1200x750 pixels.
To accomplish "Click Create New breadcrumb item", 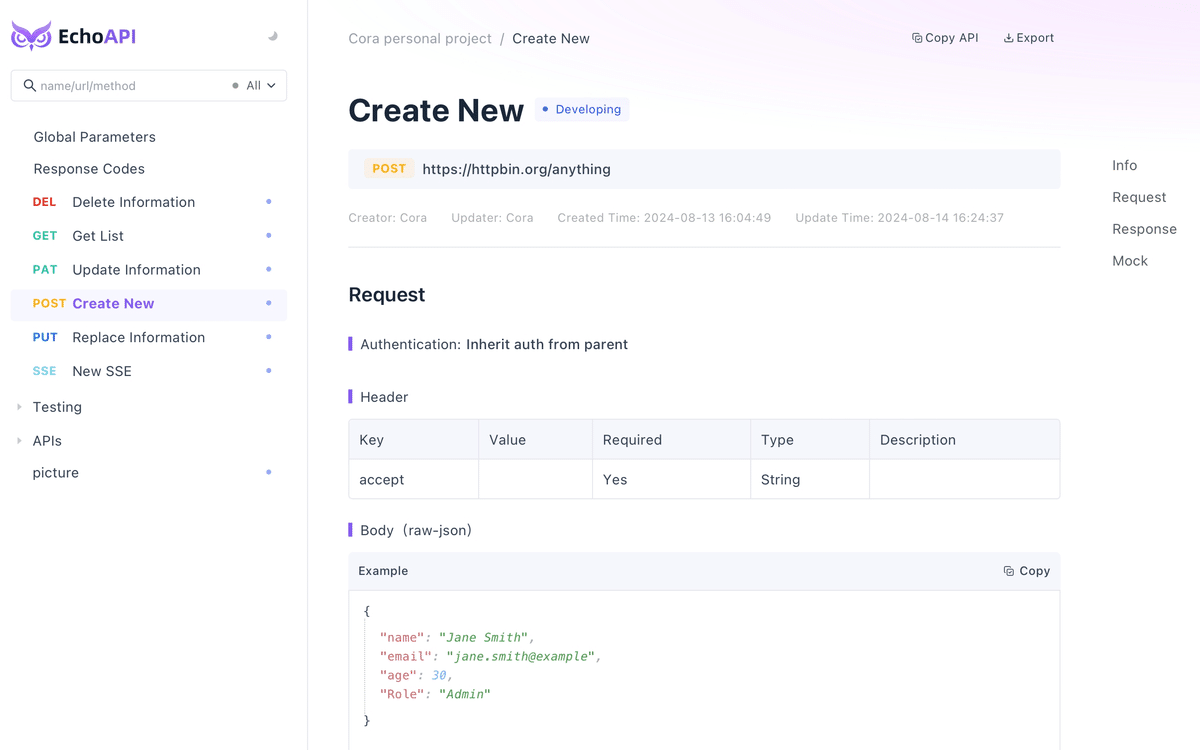I will pyautogui.click(x=551, y=39).
